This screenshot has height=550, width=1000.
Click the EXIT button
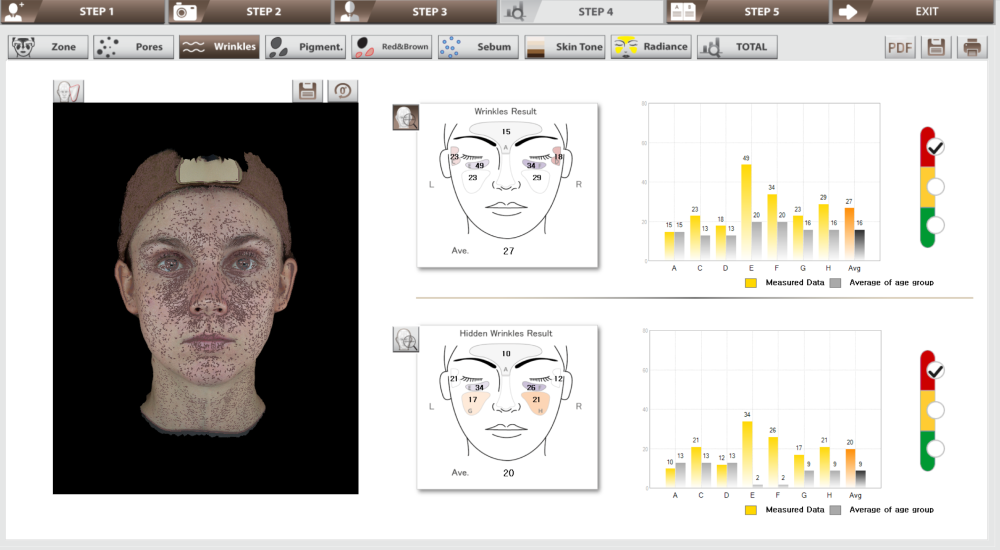(x=914, y=12)
